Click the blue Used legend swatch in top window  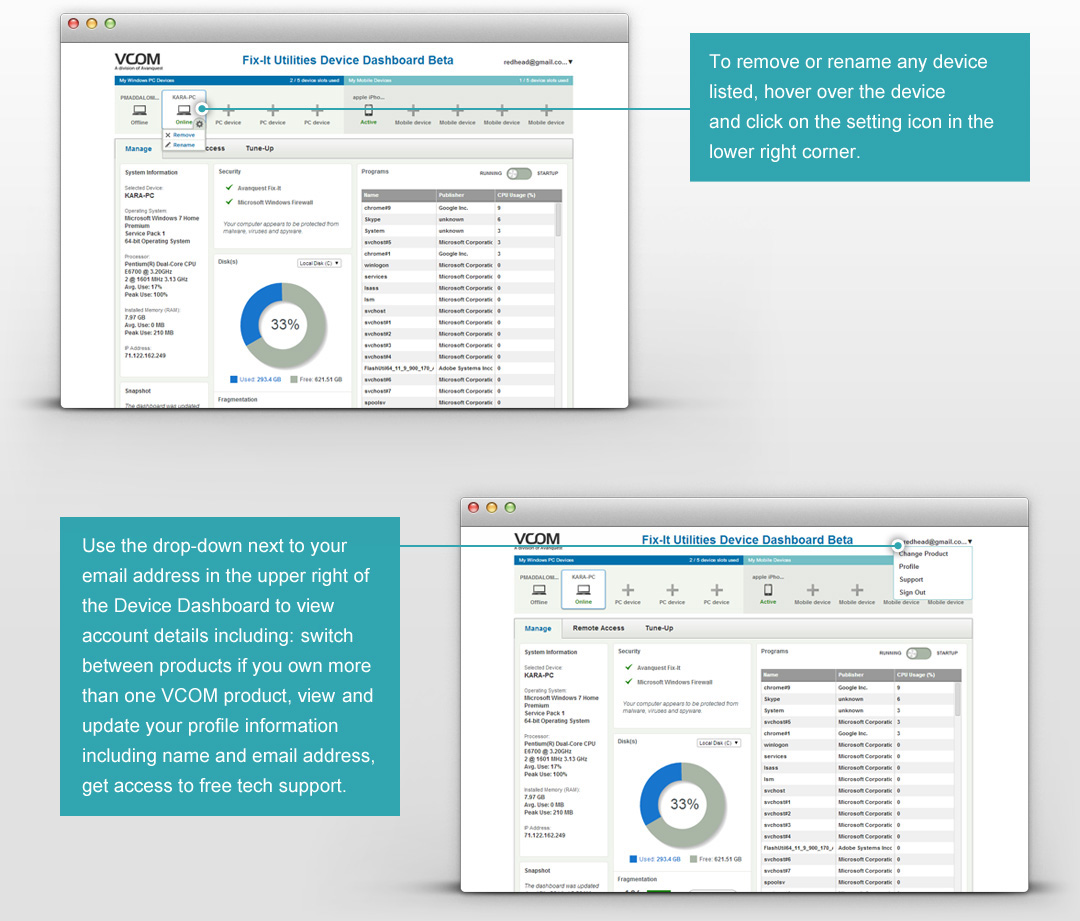tap(234, 380)
